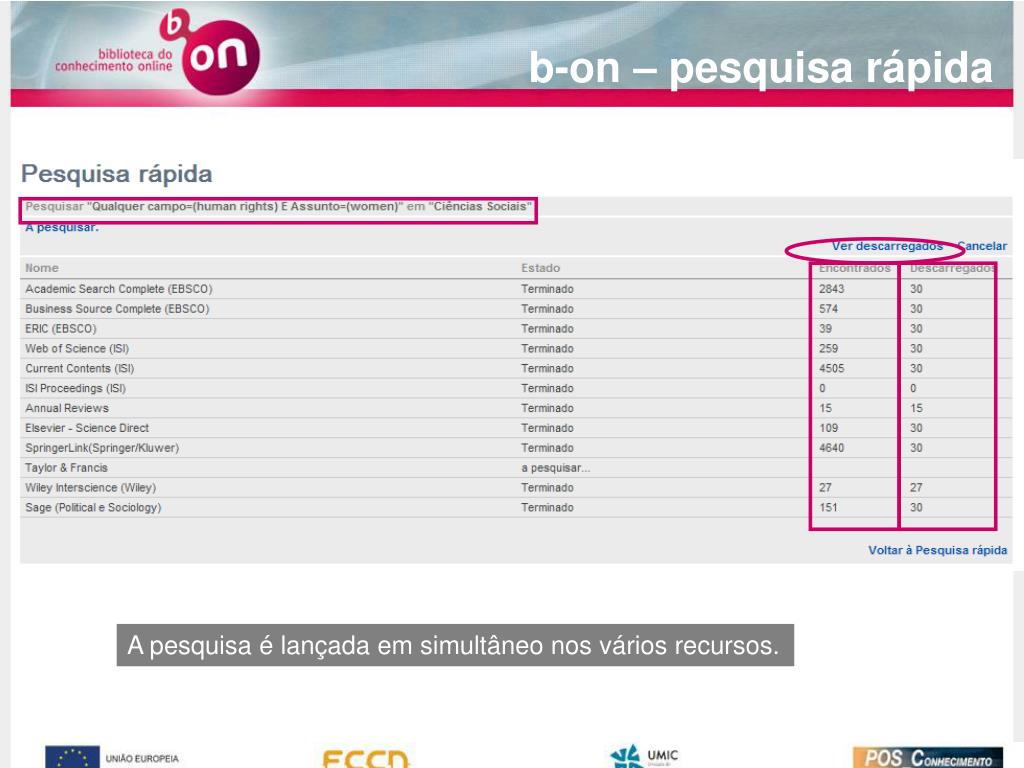Click the POS Conhecimento logo

(927, 758)
